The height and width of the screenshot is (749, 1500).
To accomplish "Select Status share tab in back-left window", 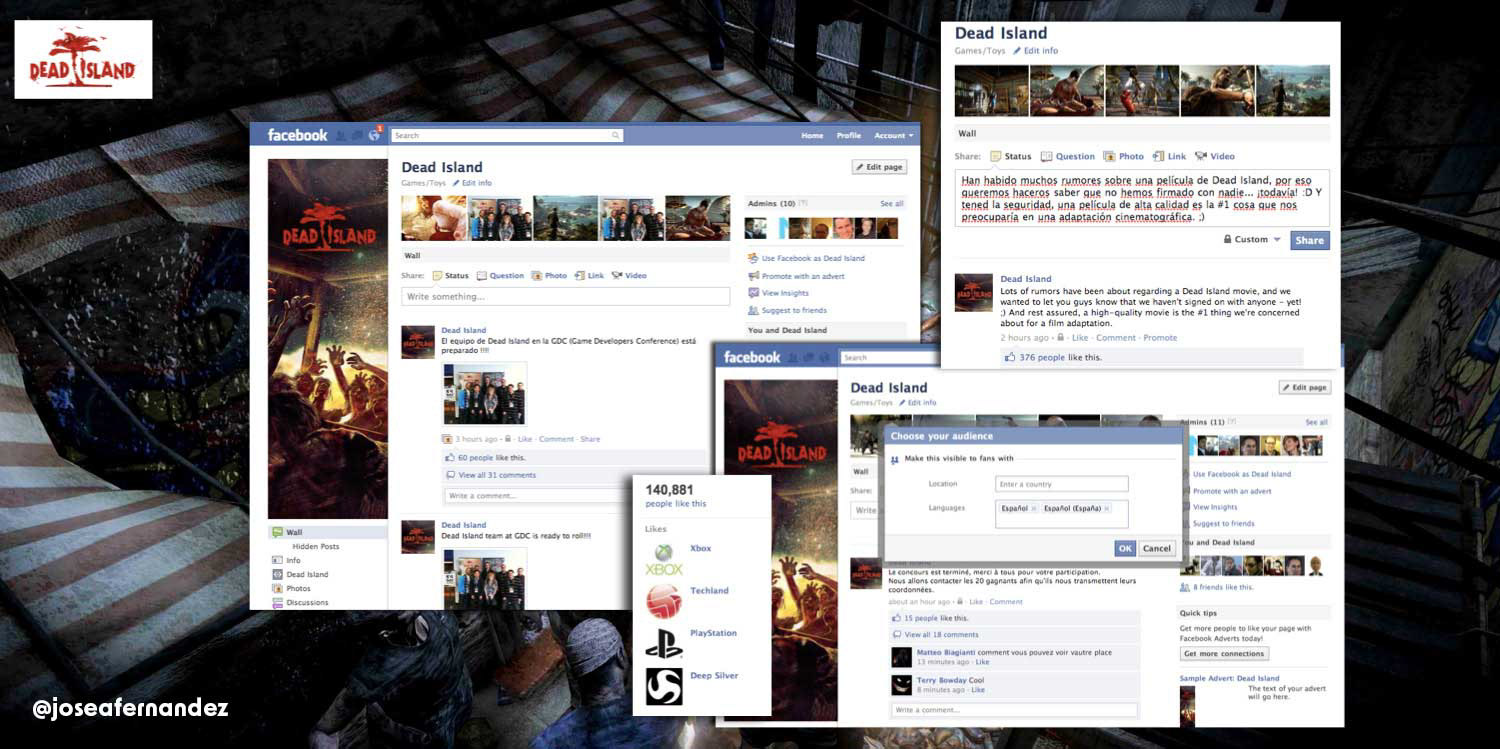I will 450,275.
